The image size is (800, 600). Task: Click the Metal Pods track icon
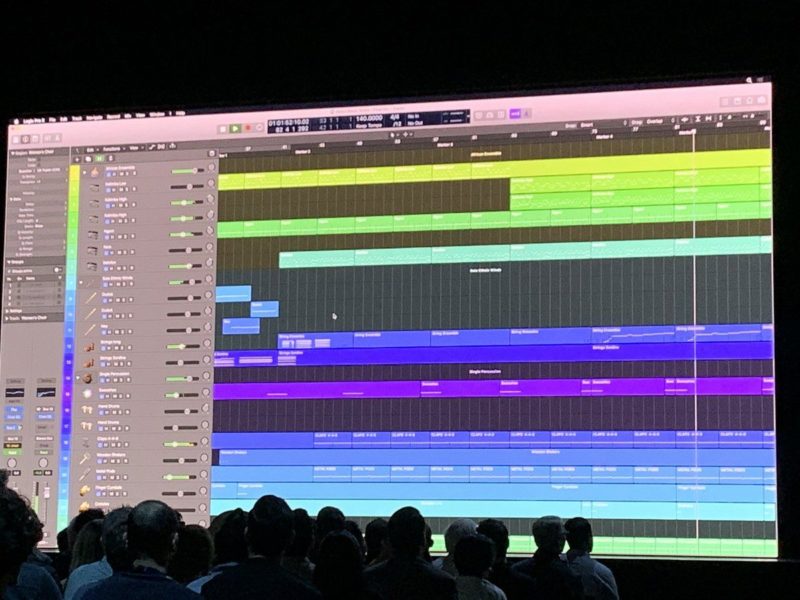(85, 474)
